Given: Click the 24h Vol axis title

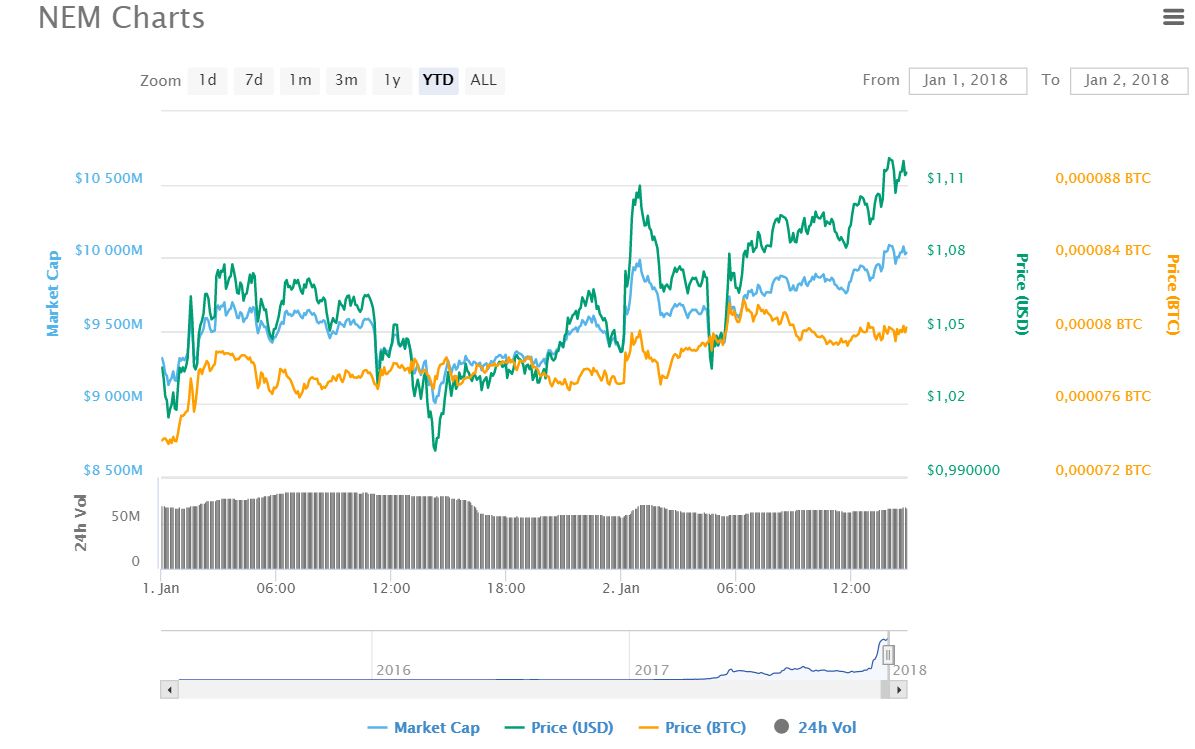Looking at the screenshot, I should [80, 523].
